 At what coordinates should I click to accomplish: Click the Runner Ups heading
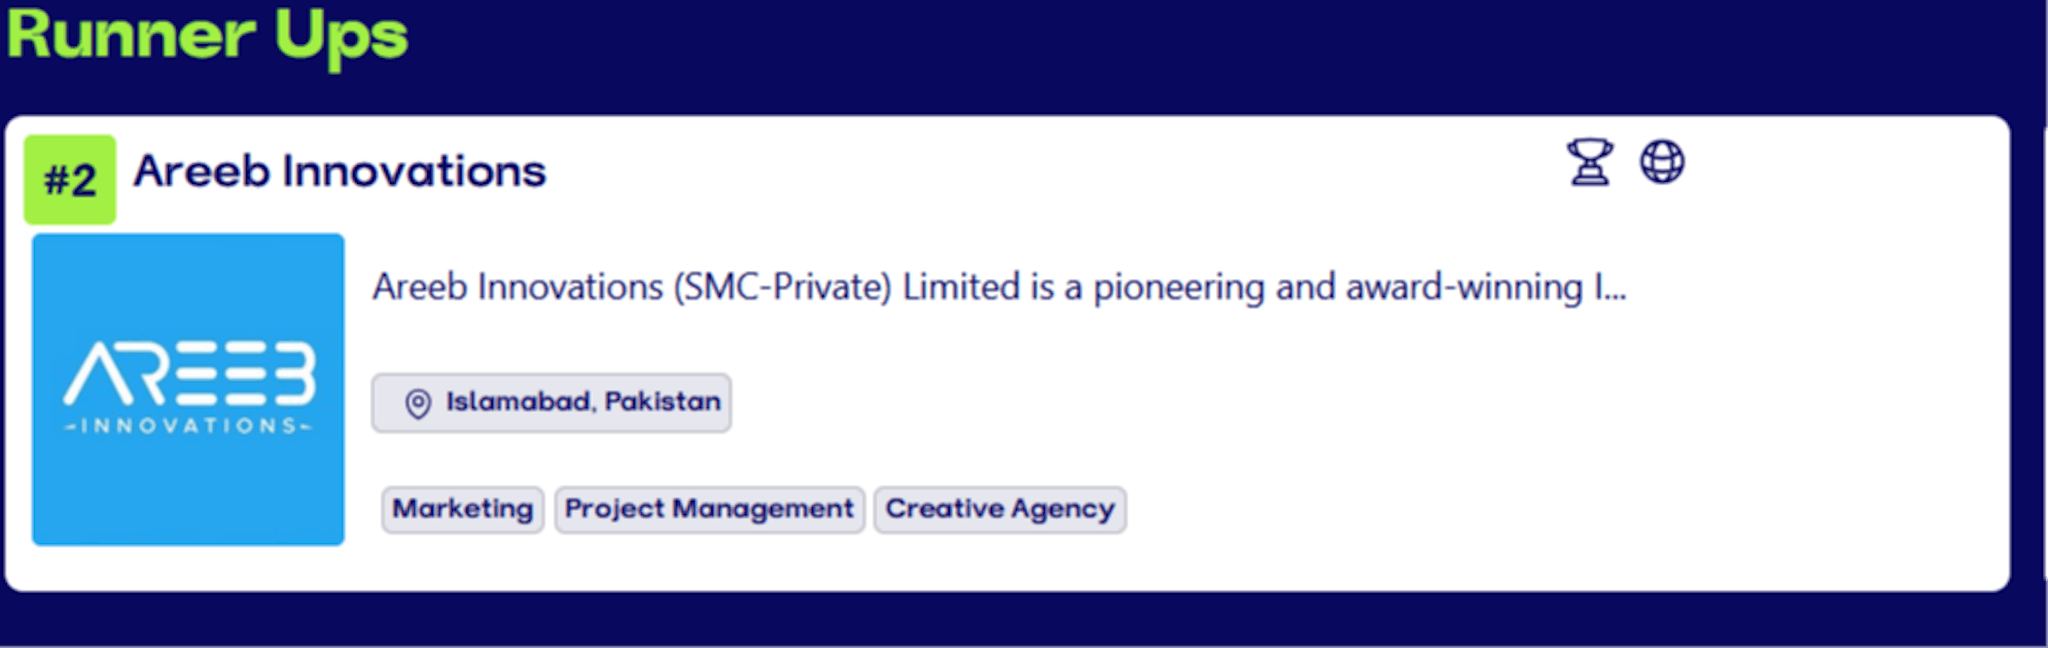207,35
